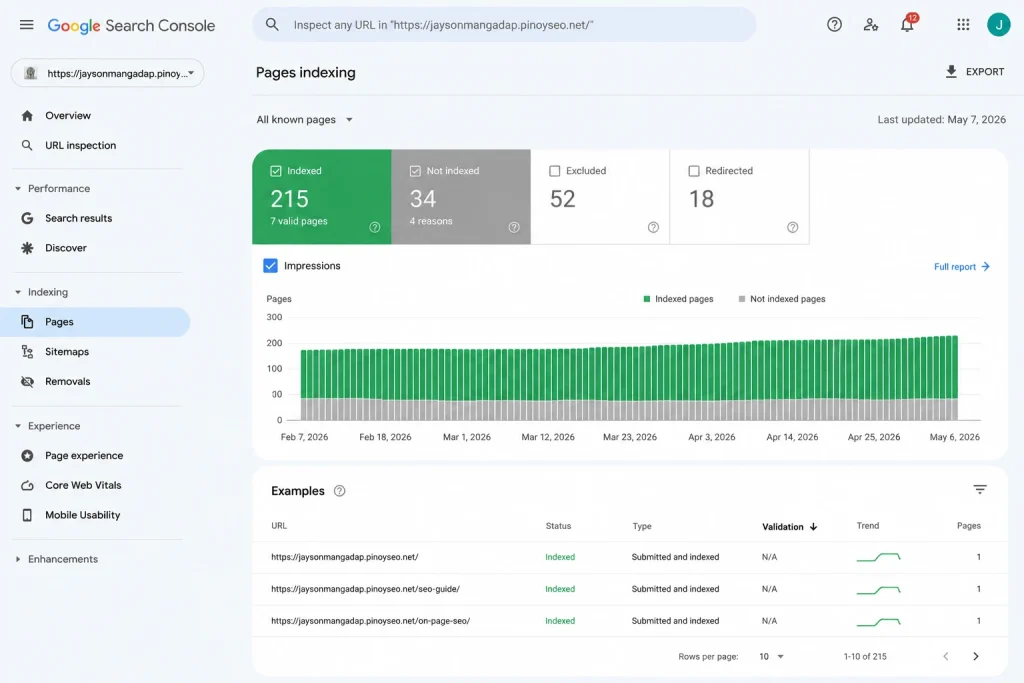
Task: Click the gray Not indexed pages legend swatch
Action: (741, 299)
